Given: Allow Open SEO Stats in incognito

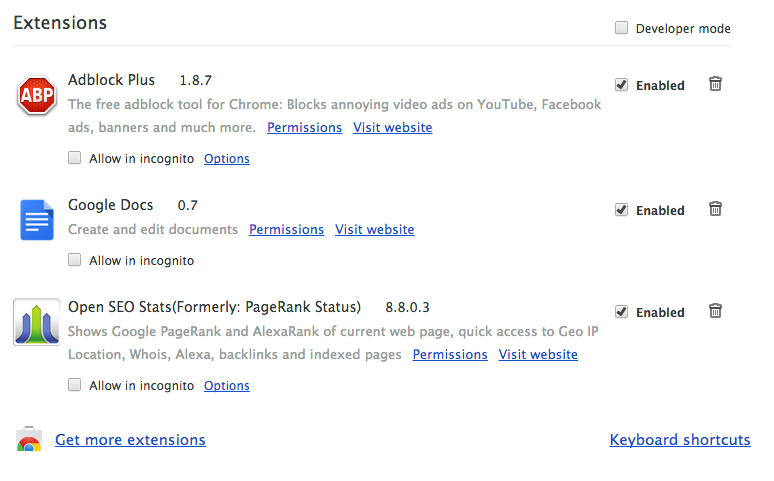Looking at the screenshot, I should 75,385.
